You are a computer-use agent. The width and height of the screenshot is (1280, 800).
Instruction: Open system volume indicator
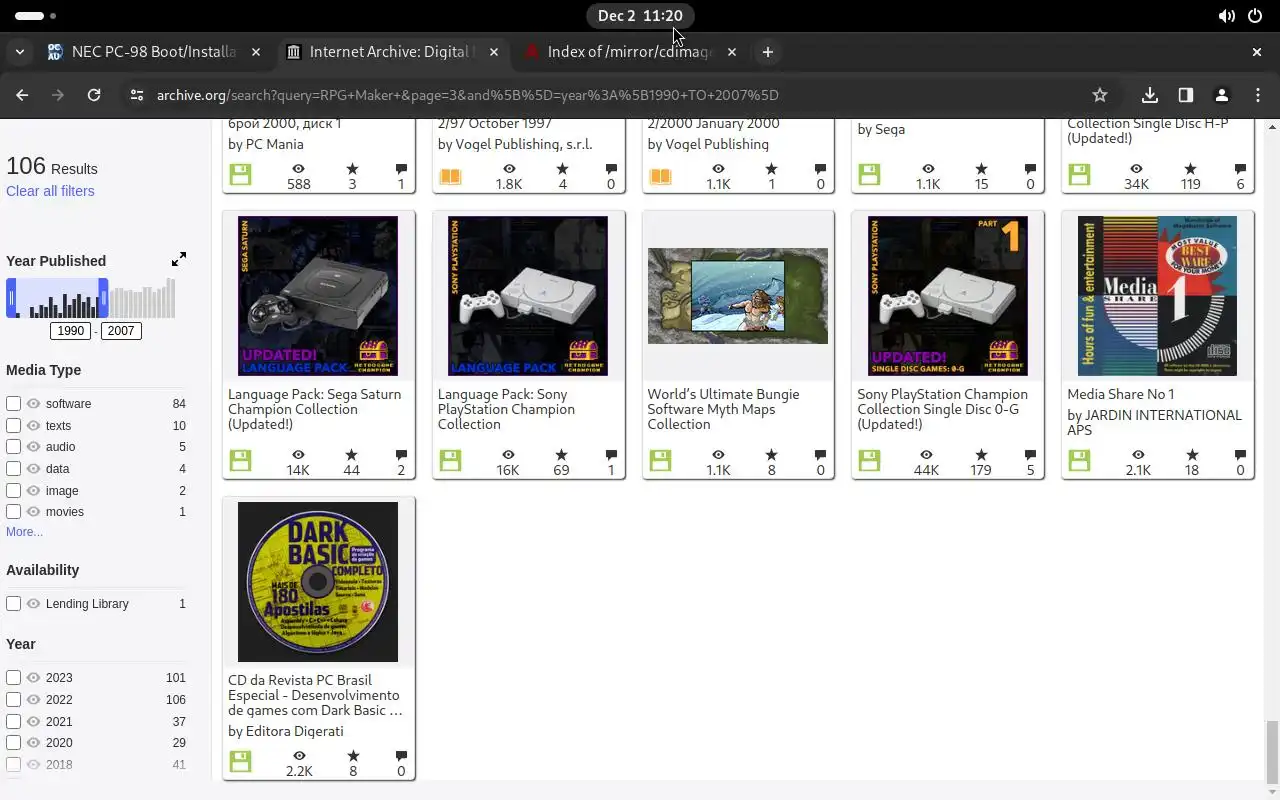click(x=1226, y=16)
